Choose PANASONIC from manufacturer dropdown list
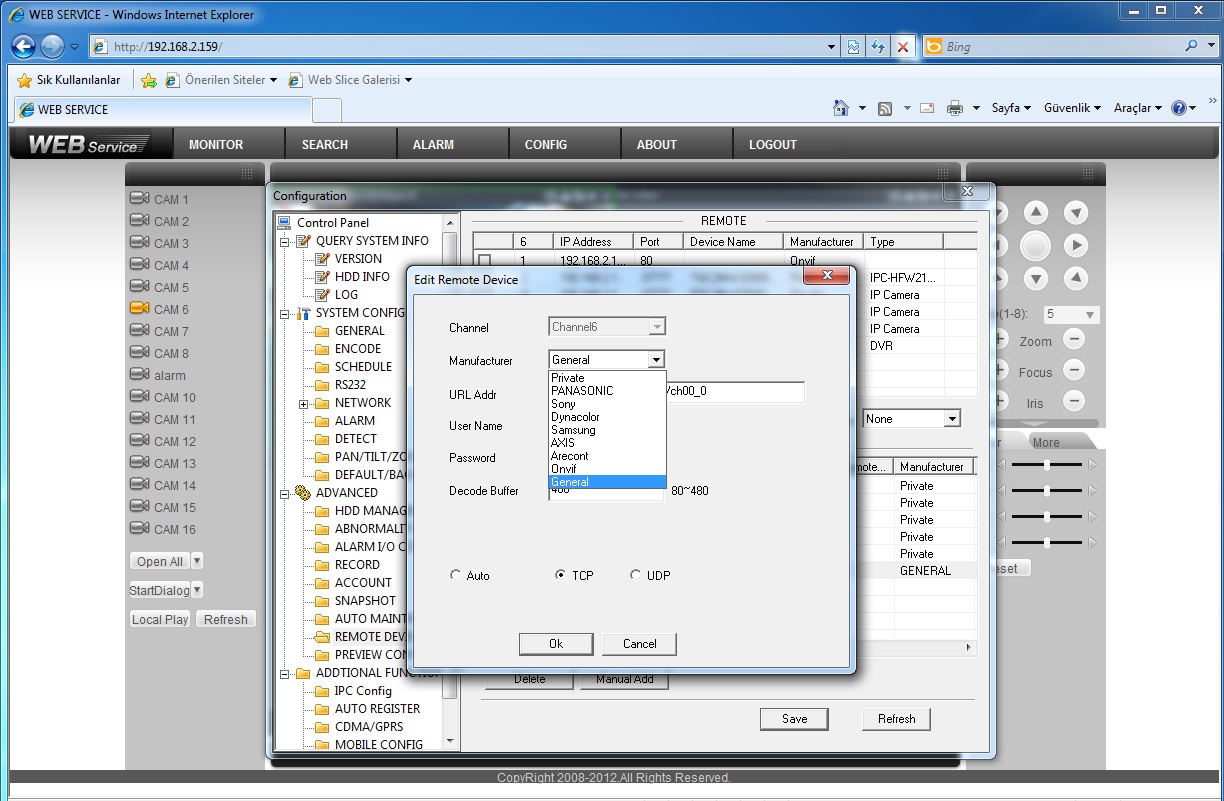The width and height of the screenshot is (1224, 801). tap(582, 391)
